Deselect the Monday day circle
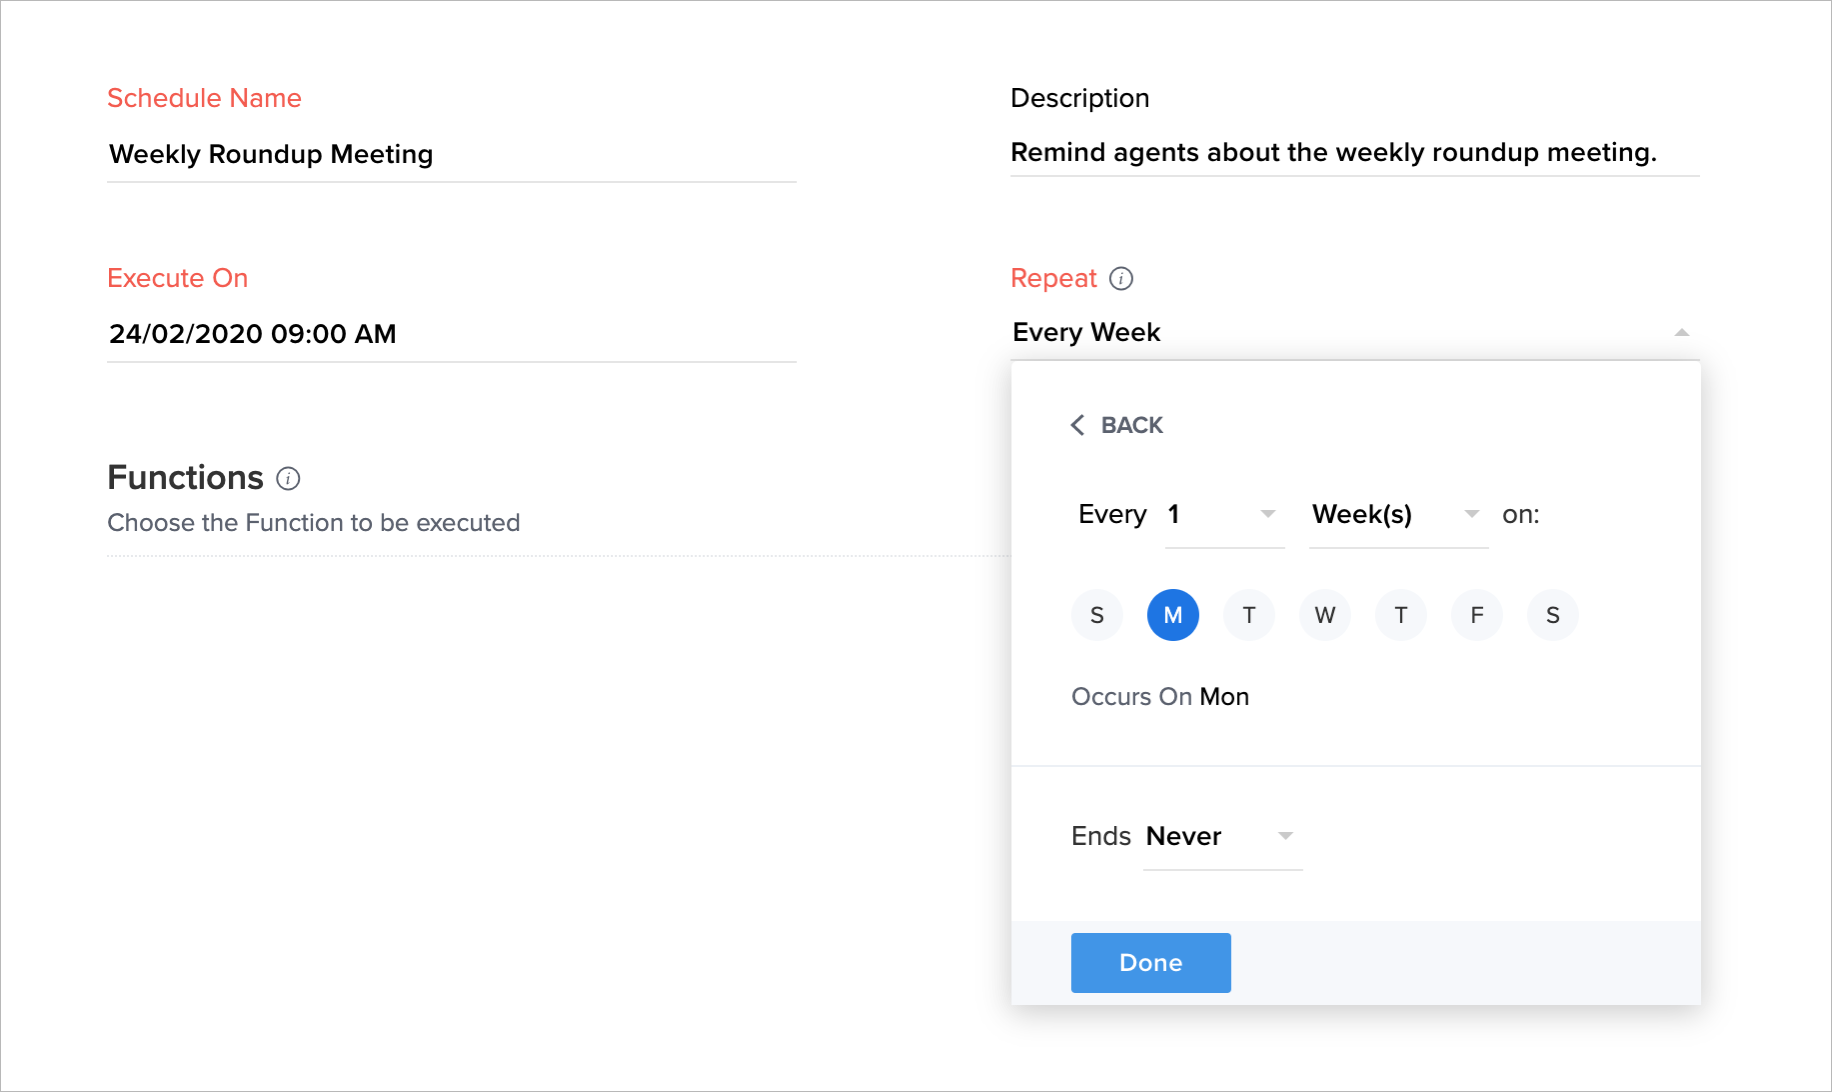Image resolution: width=1832 pixels, height=1092 pixels. pyautogui.click(x=1173, y=615)
